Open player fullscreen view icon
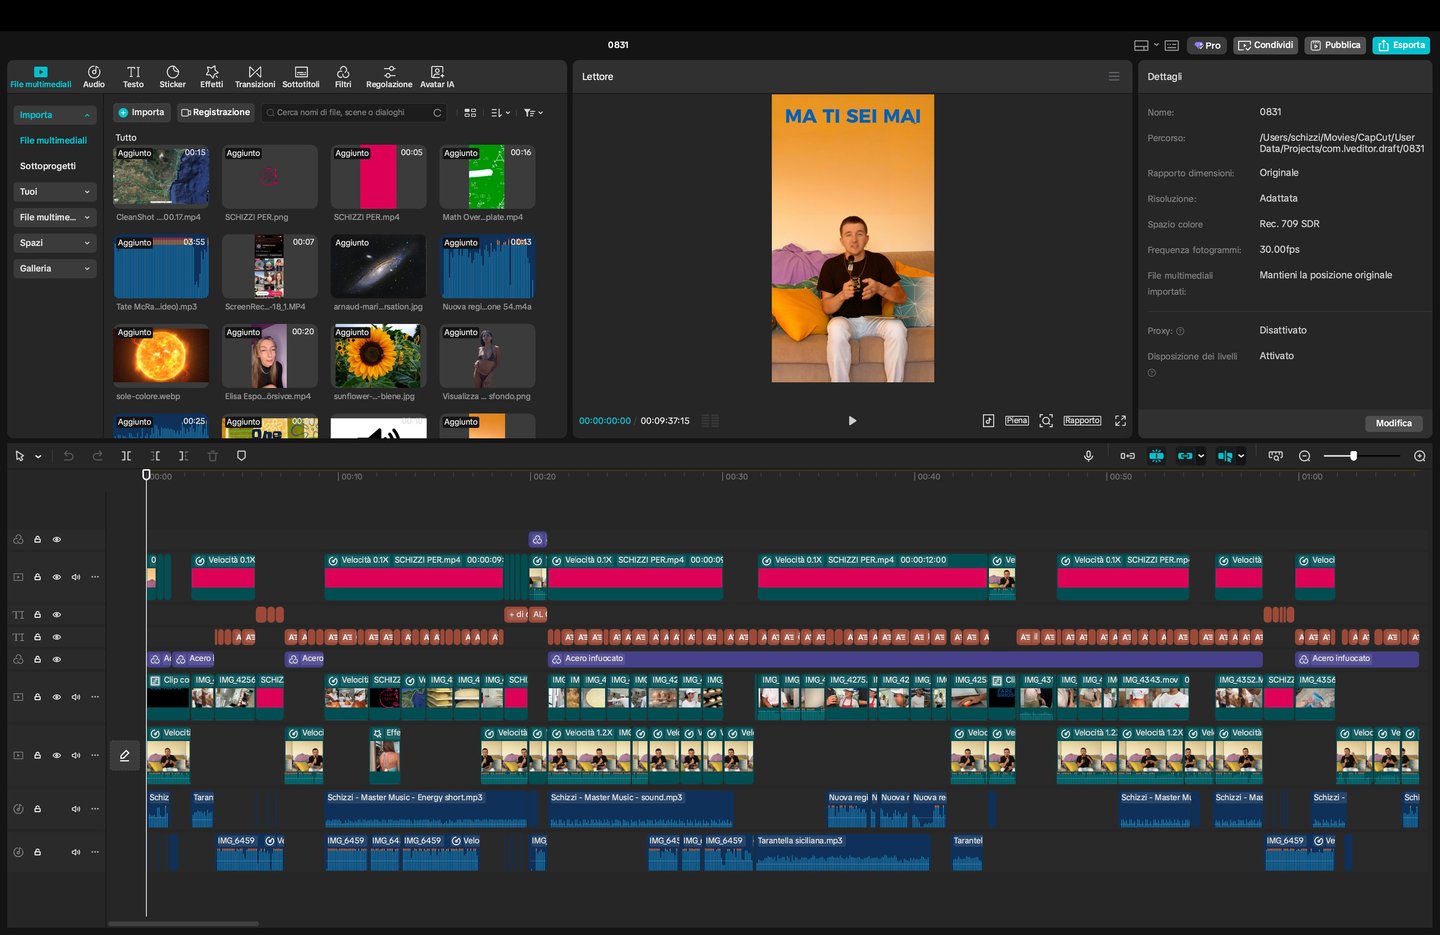 (1120, 421)
